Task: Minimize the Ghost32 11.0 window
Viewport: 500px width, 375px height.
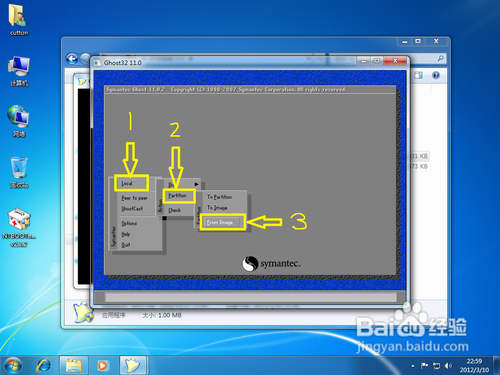Action: point(364,61)
